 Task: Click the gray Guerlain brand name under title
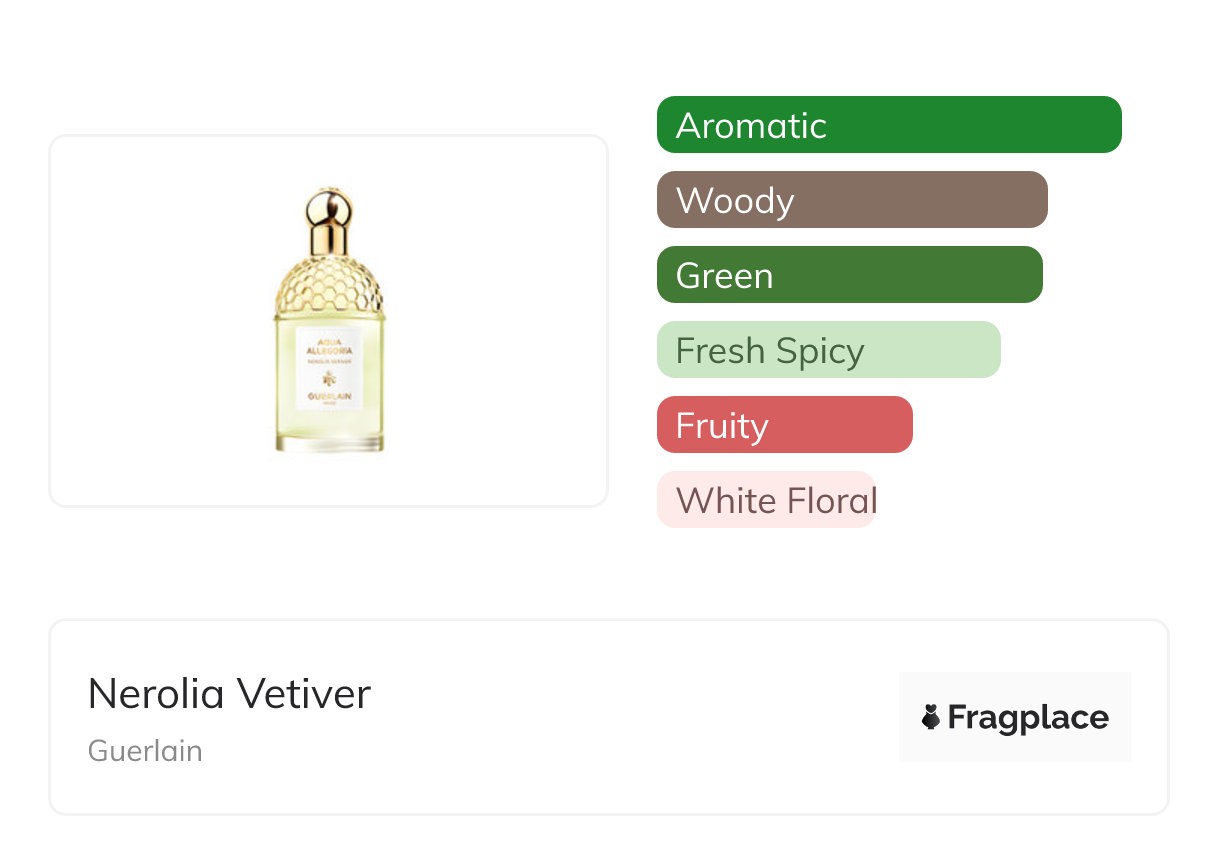pyautogui.click(x=145, y=751)
